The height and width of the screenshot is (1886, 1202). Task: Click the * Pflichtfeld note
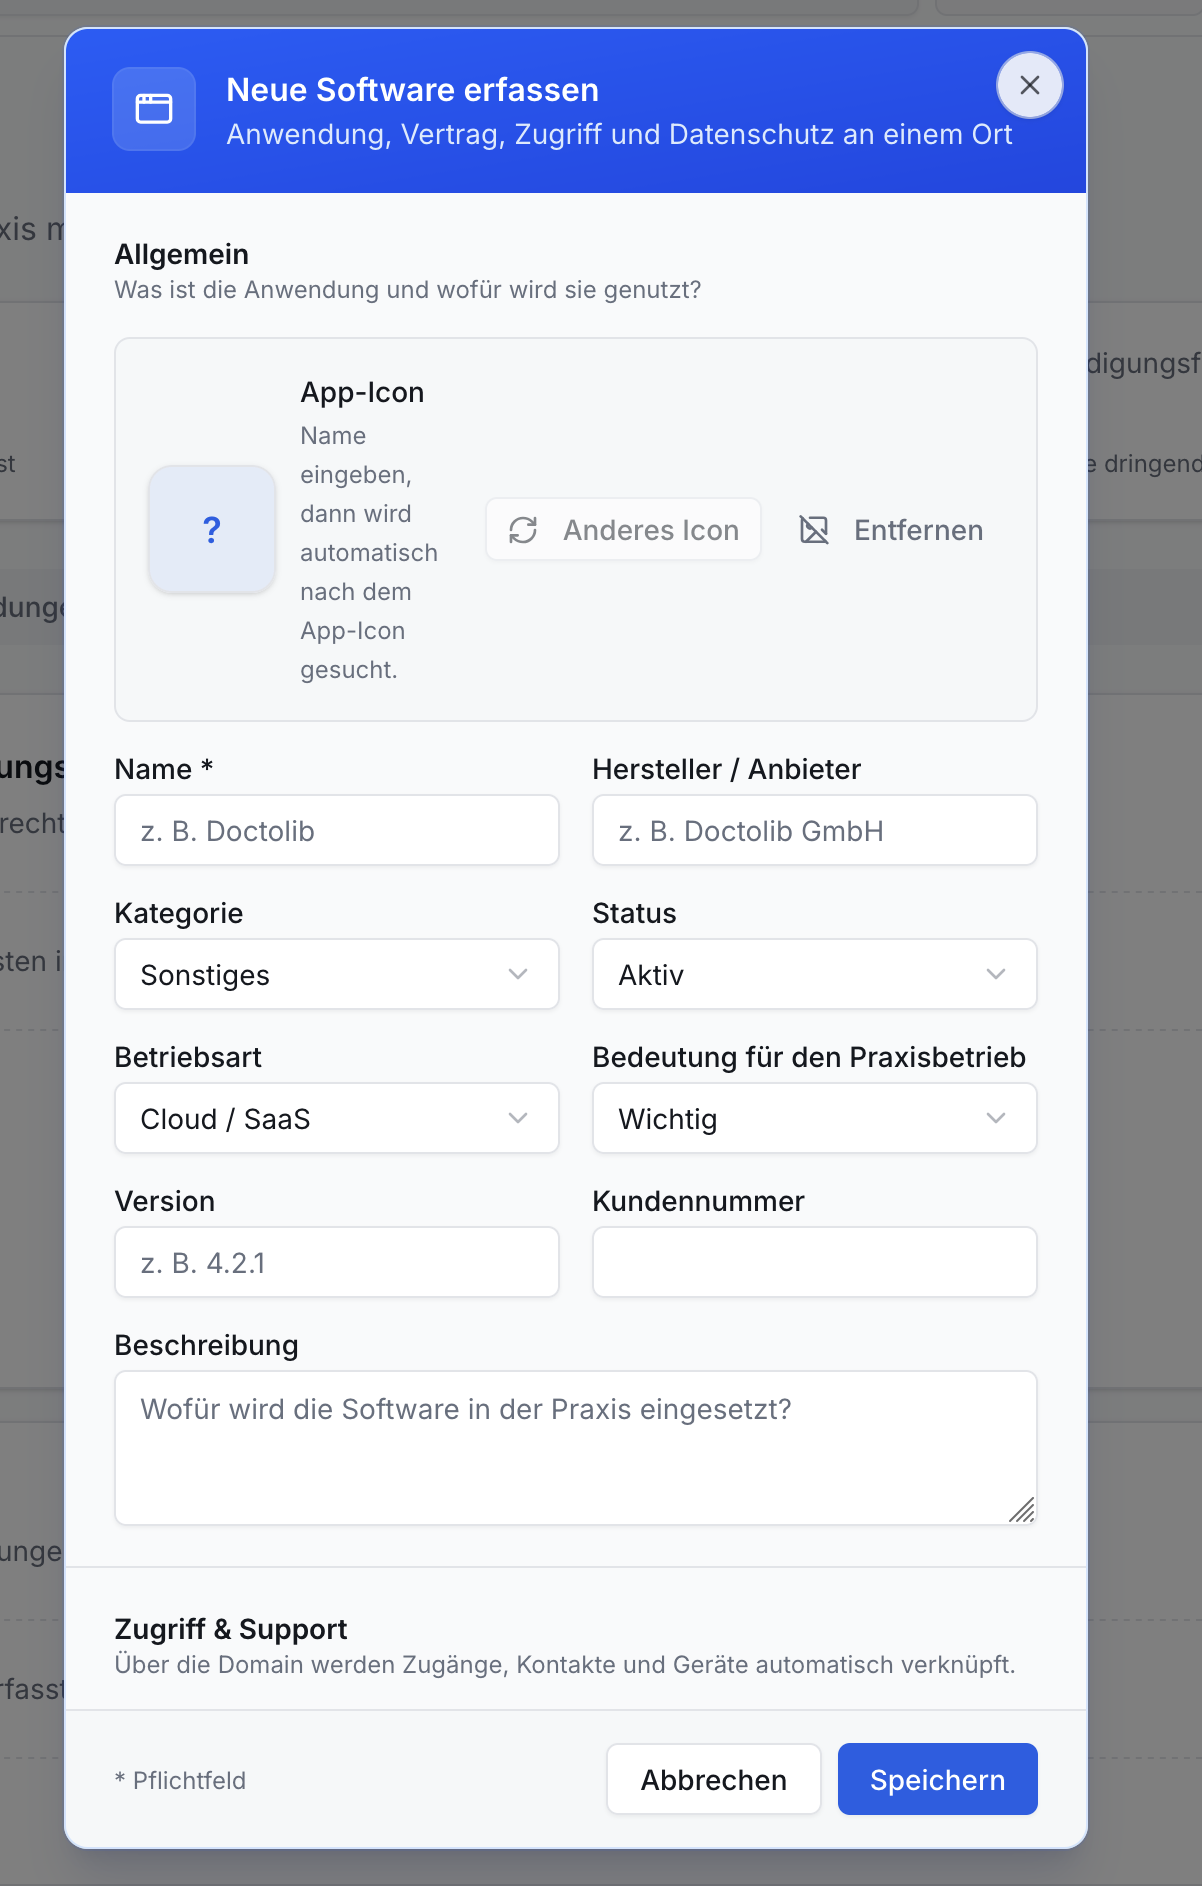pyautogui.click(x=180, y=1780)
